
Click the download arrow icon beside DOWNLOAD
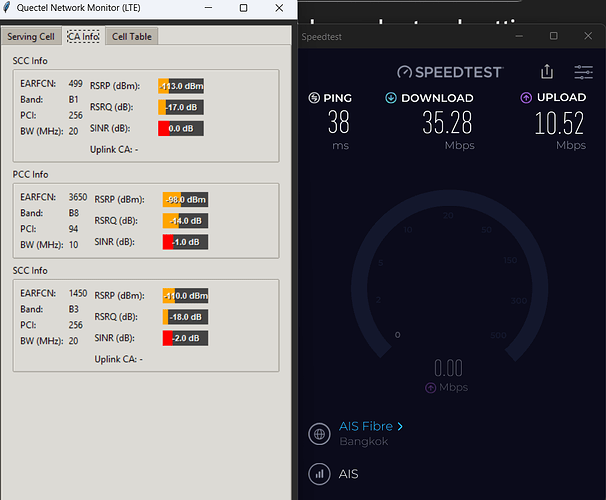(x=391, y=98)
